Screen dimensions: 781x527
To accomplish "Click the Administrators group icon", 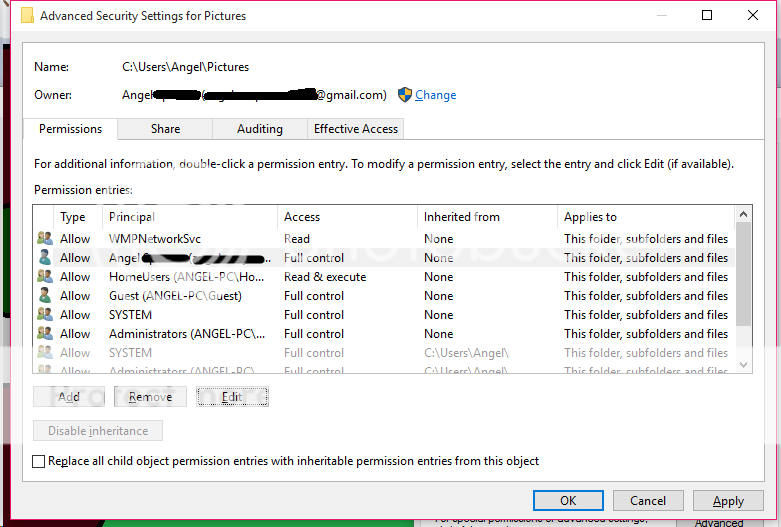I will (44, 334).
